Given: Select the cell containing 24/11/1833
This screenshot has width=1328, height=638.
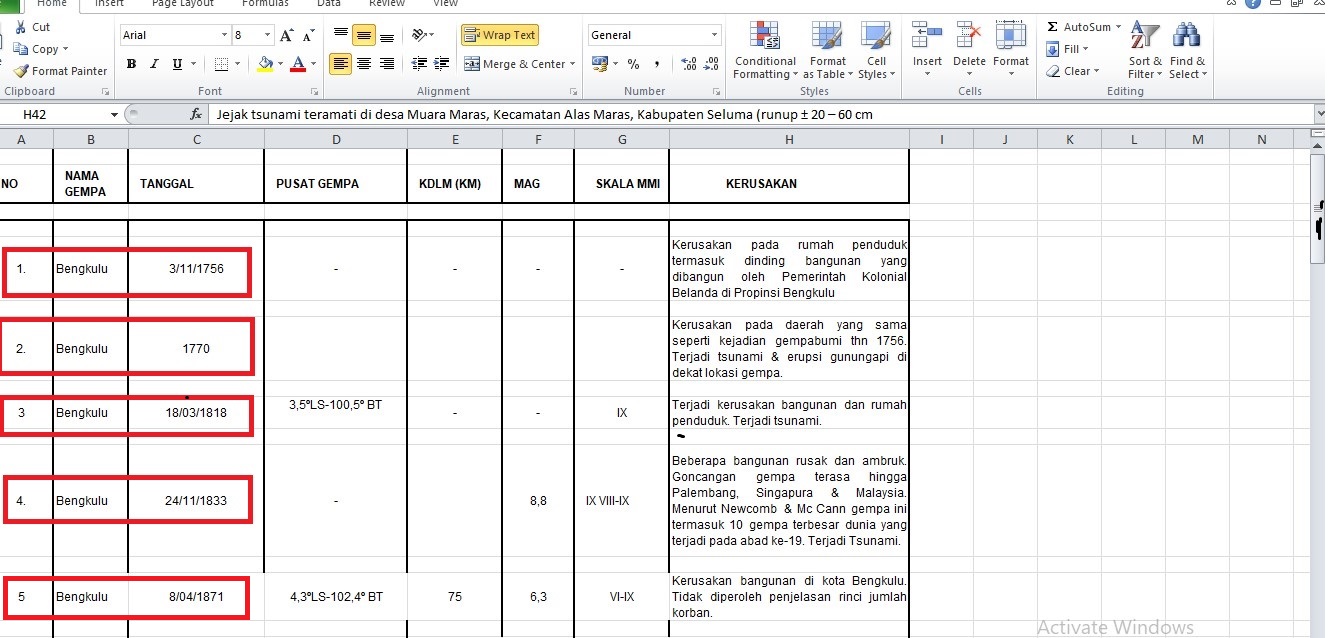Looking at the screenshot, I should 196,501.
